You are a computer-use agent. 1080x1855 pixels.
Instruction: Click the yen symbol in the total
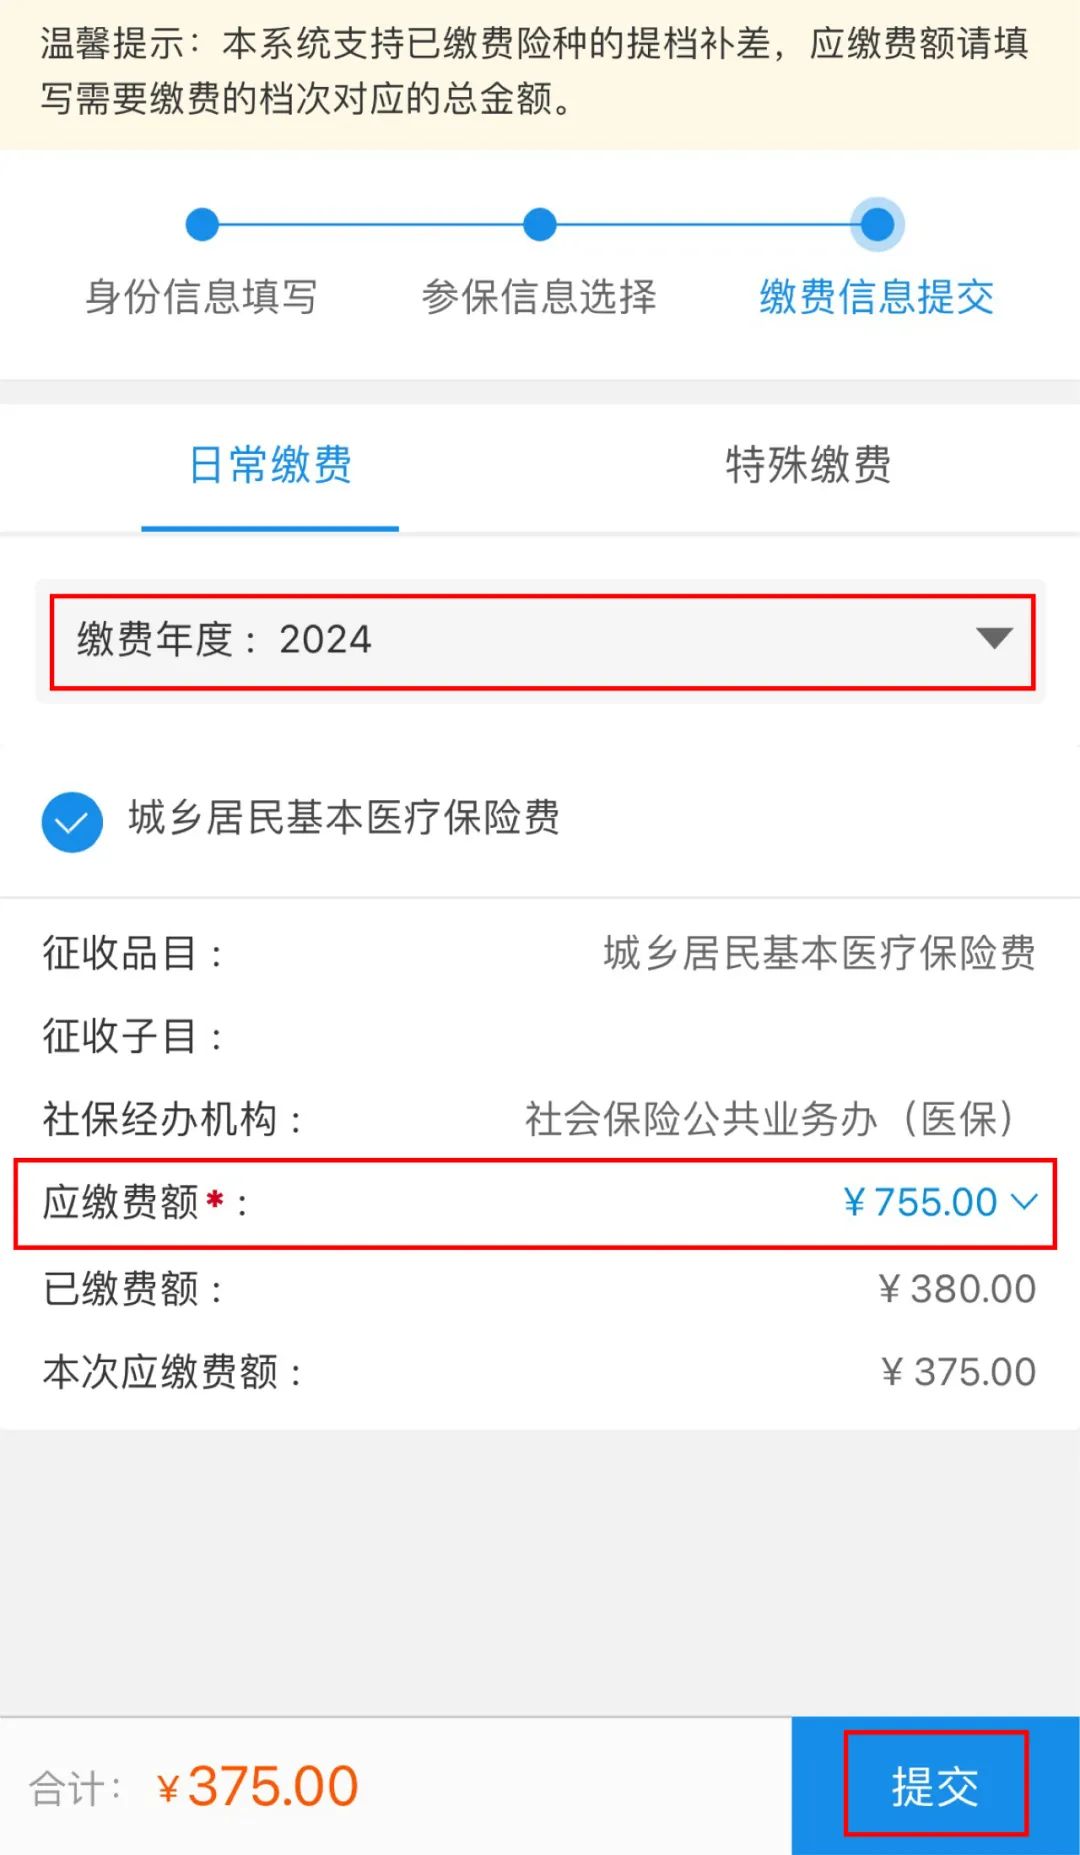[x=168, y=1788]
